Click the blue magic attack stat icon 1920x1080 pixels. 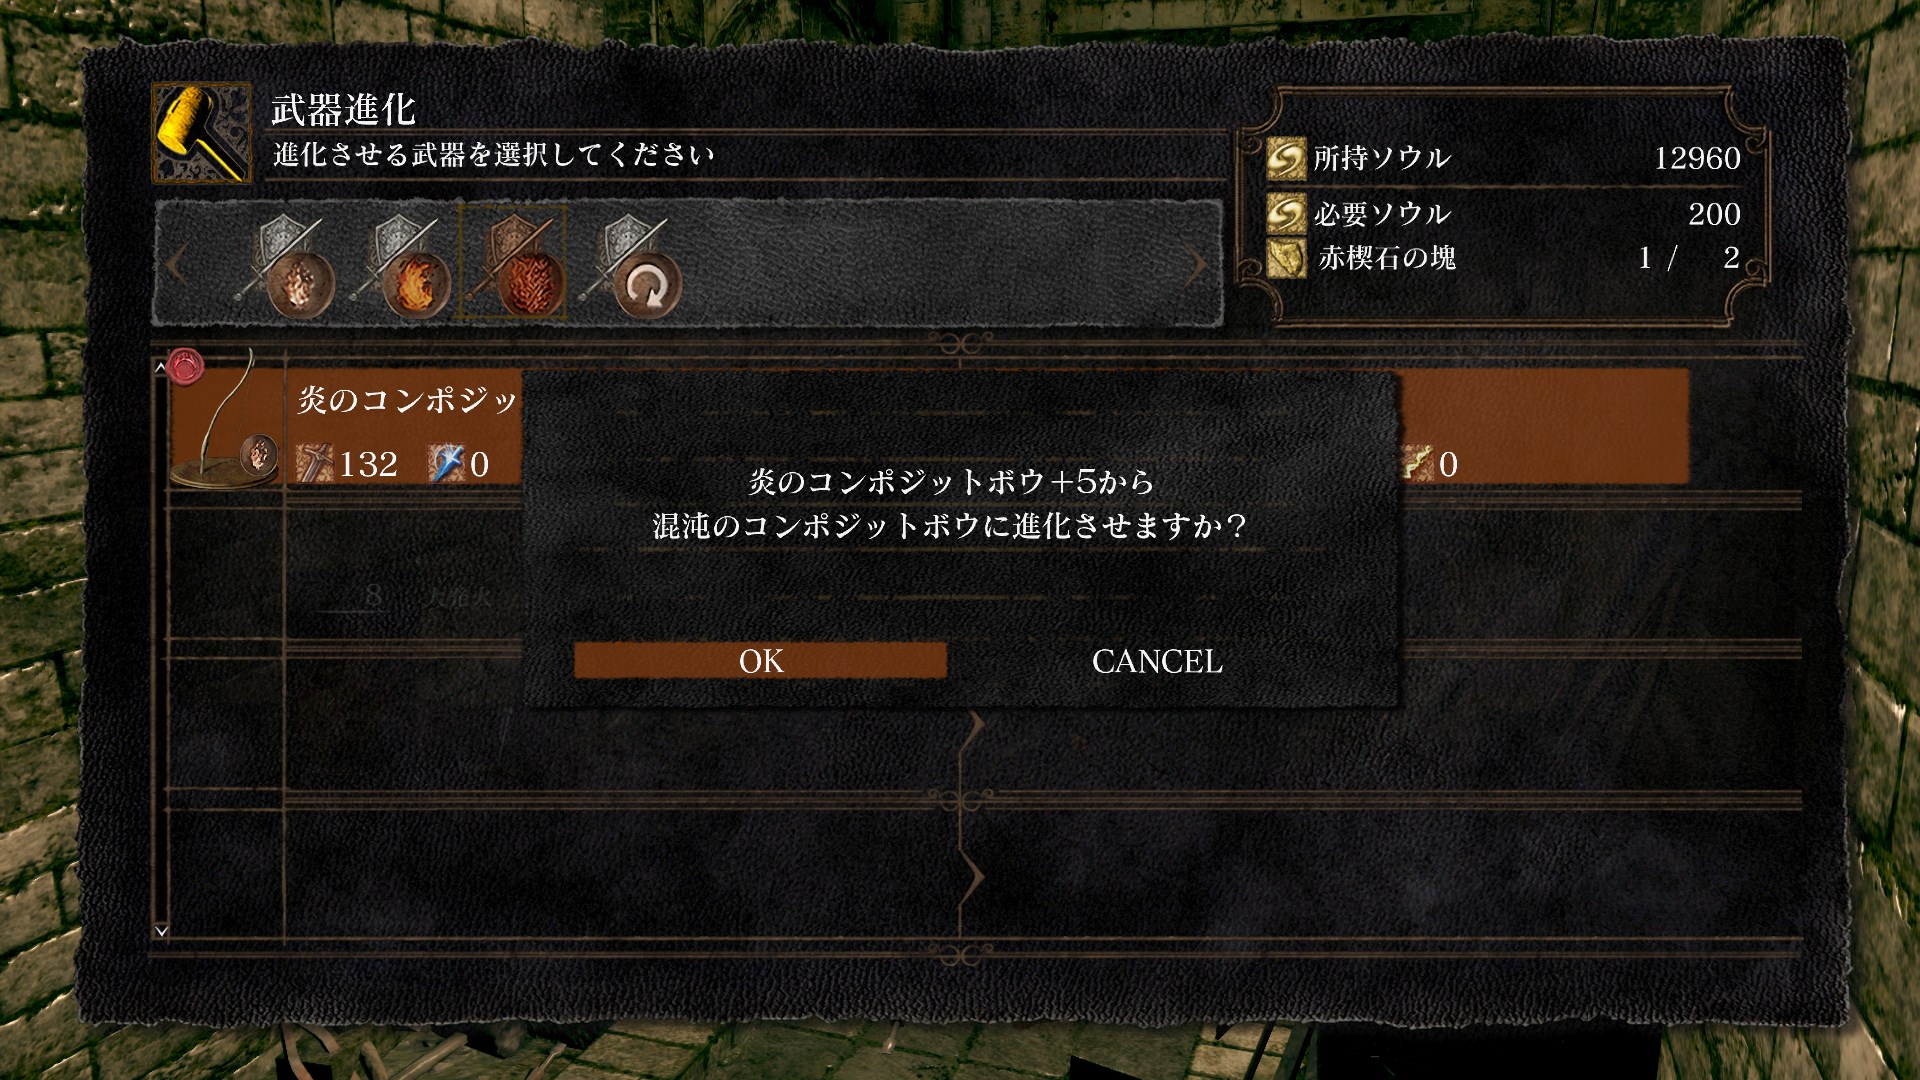pos(447,463)
